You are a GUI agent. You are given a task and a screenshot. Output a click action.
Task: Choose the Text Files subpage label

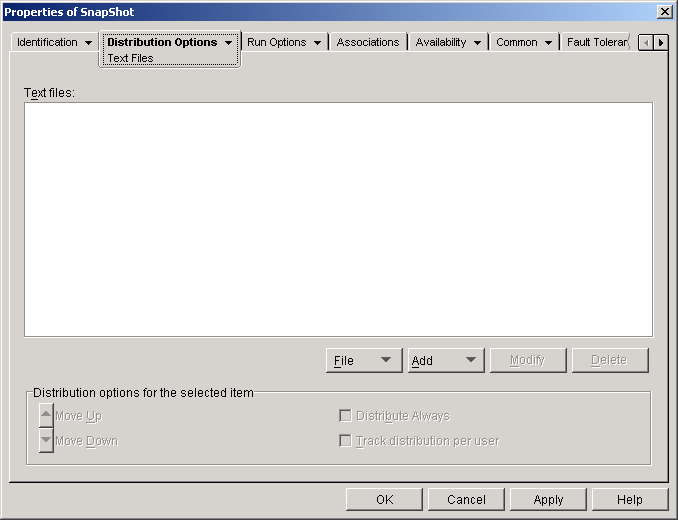pos(130,58)
